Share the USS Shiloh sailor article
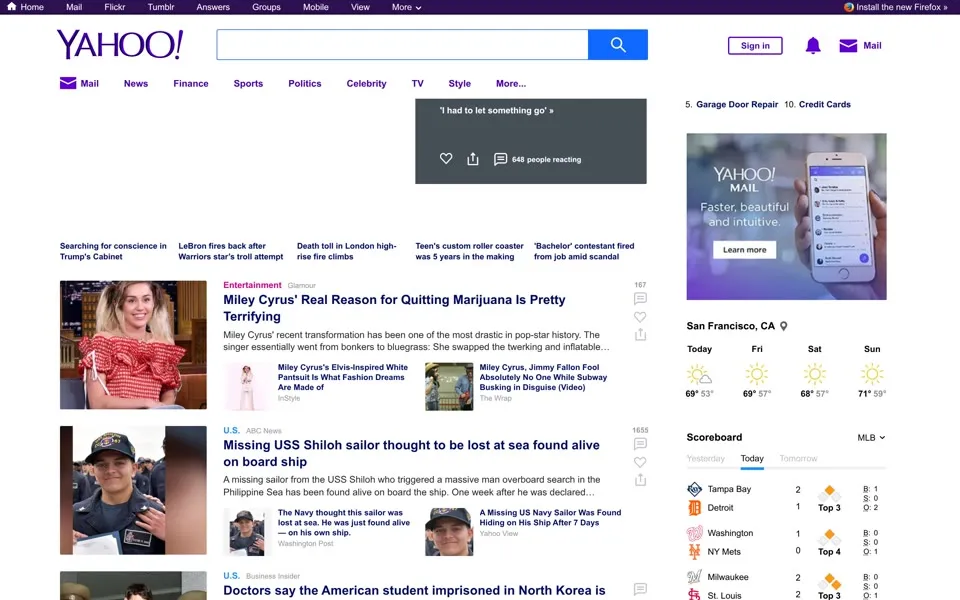 pos(640,479)
